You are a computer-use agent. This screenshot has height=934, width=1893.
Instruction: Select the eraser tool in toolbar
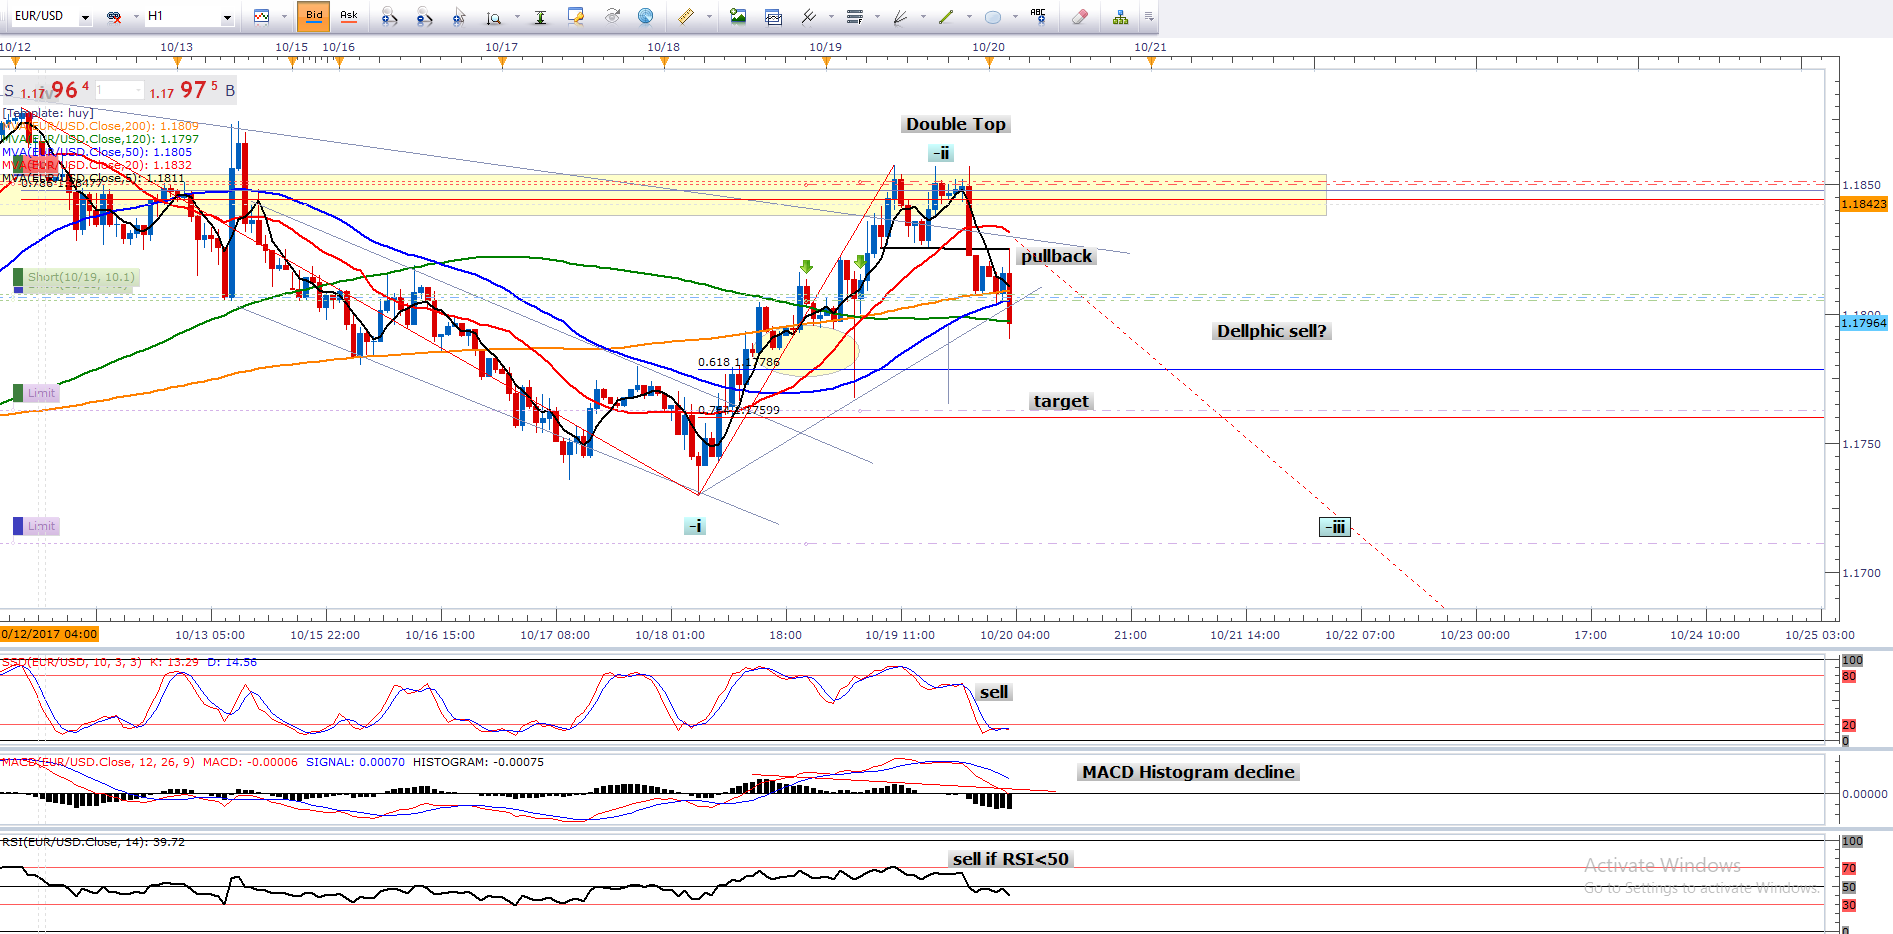1079,16
